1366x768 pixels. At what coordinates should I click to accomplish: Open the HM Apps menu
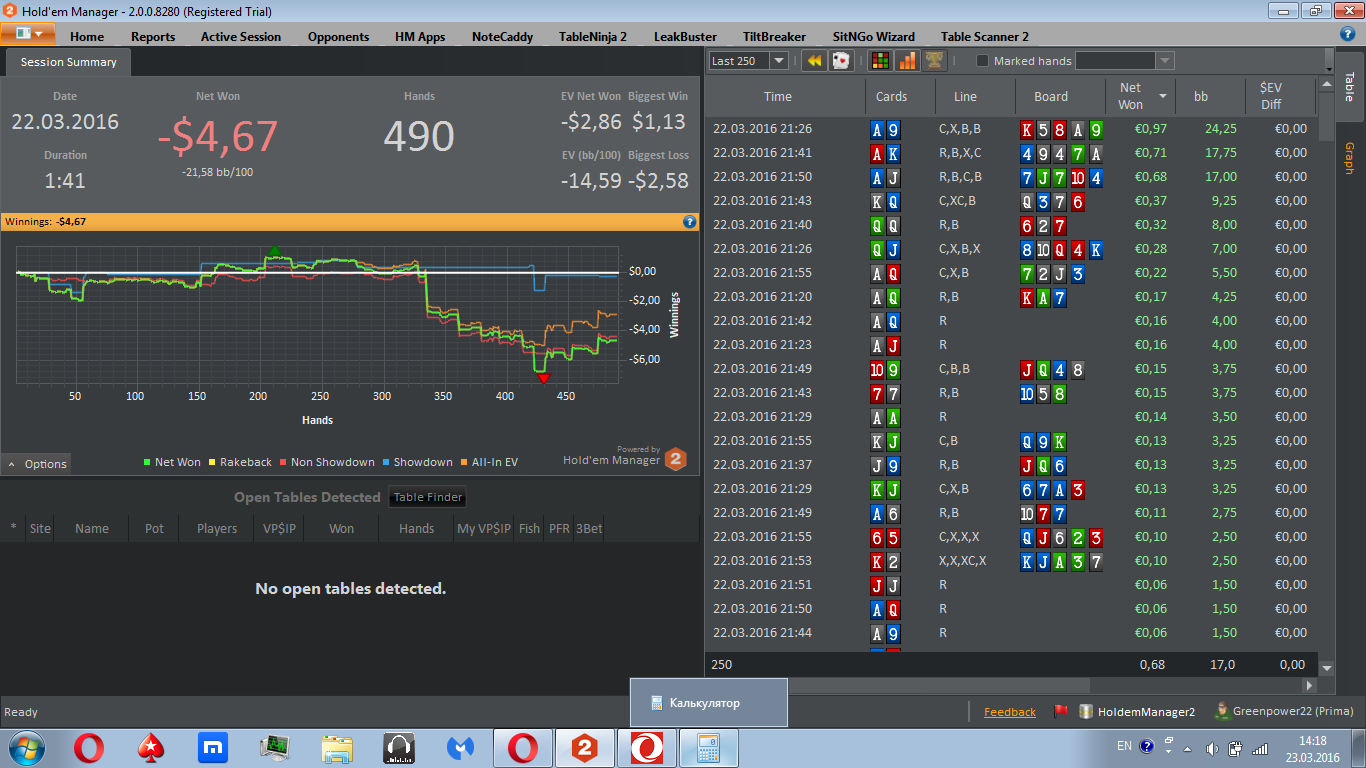(x=420, y=37)
